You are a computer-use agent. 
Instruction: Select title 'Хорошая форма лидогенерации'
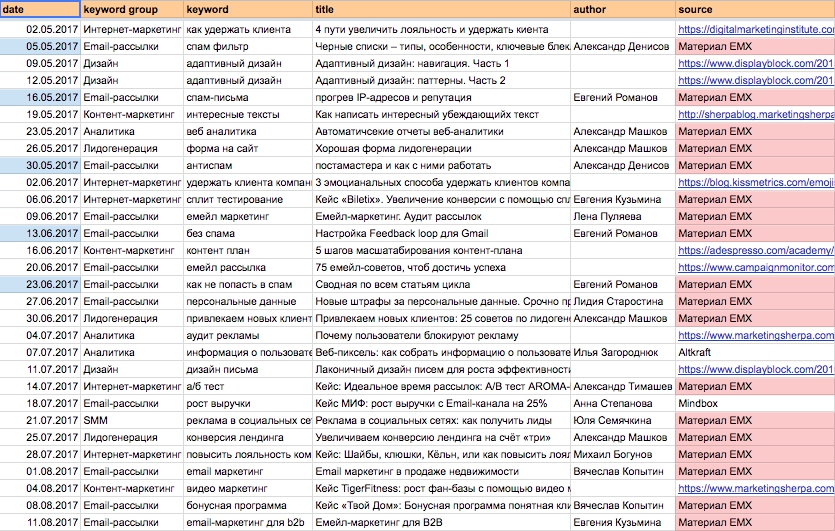[441, 149]
